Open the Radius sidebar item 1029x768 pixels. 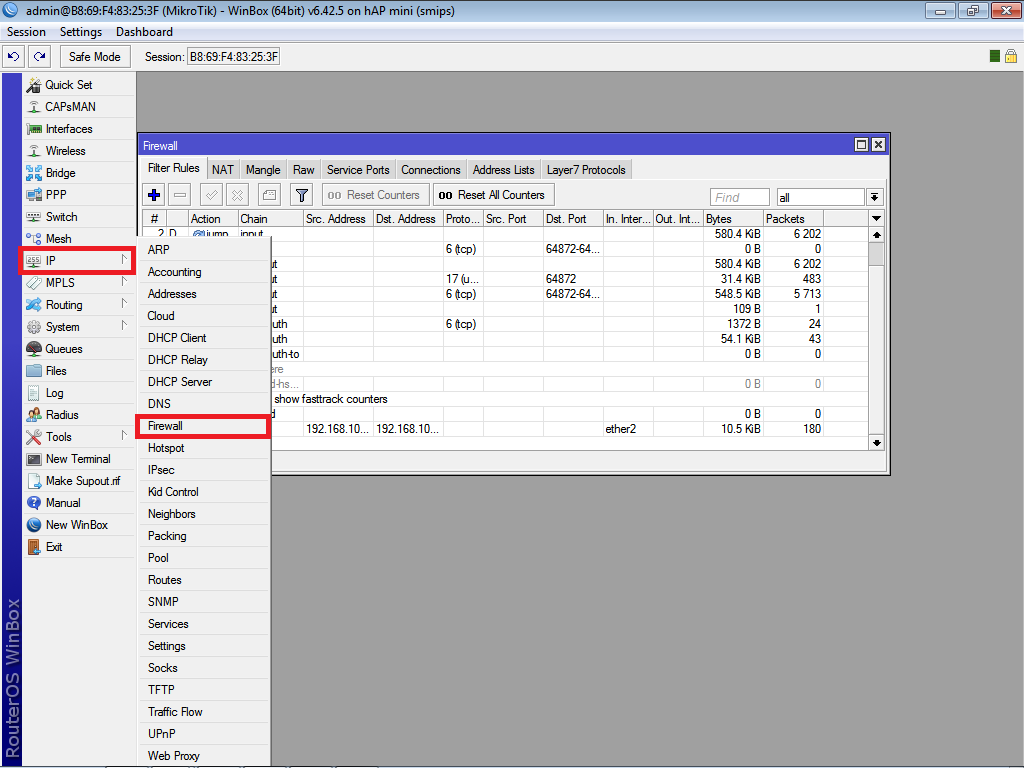pyautogui.click(x=79, y=415)
